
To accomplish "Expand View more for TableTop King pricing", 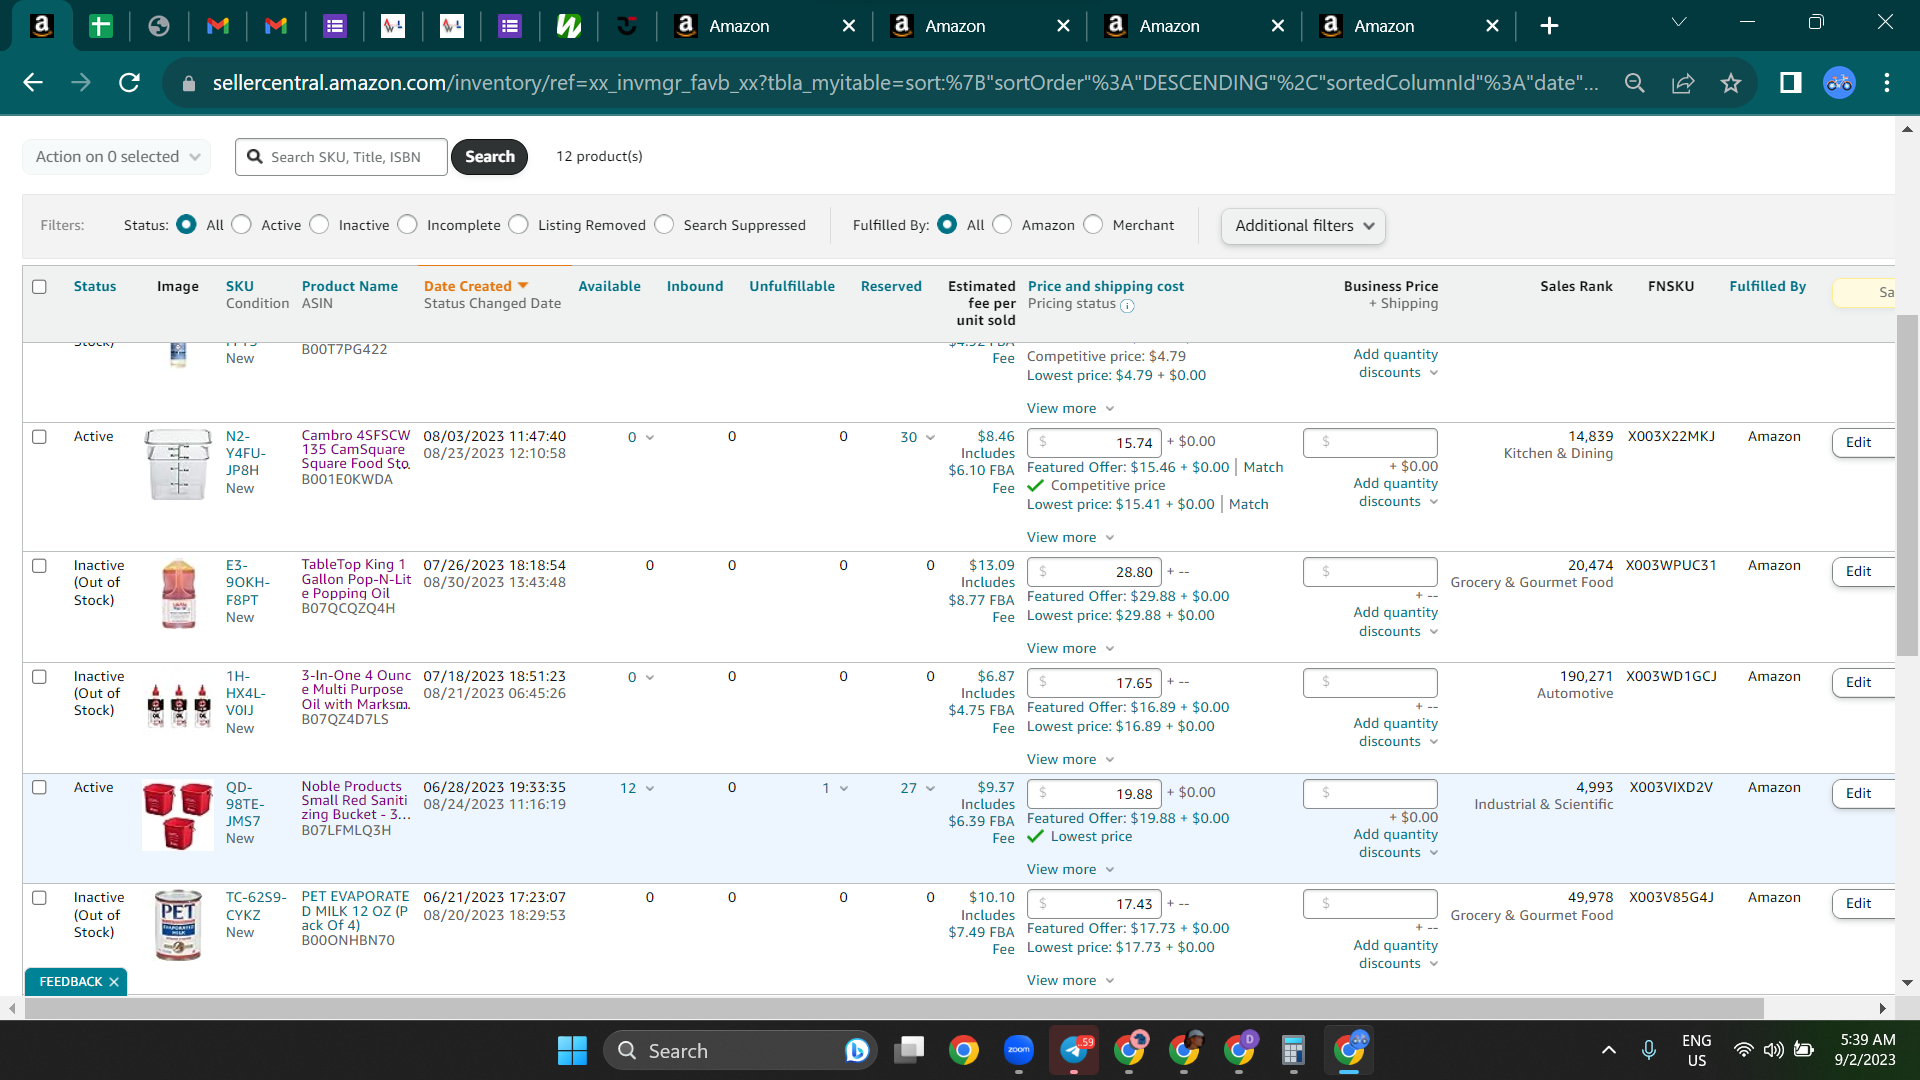I will click(1070, 649).
